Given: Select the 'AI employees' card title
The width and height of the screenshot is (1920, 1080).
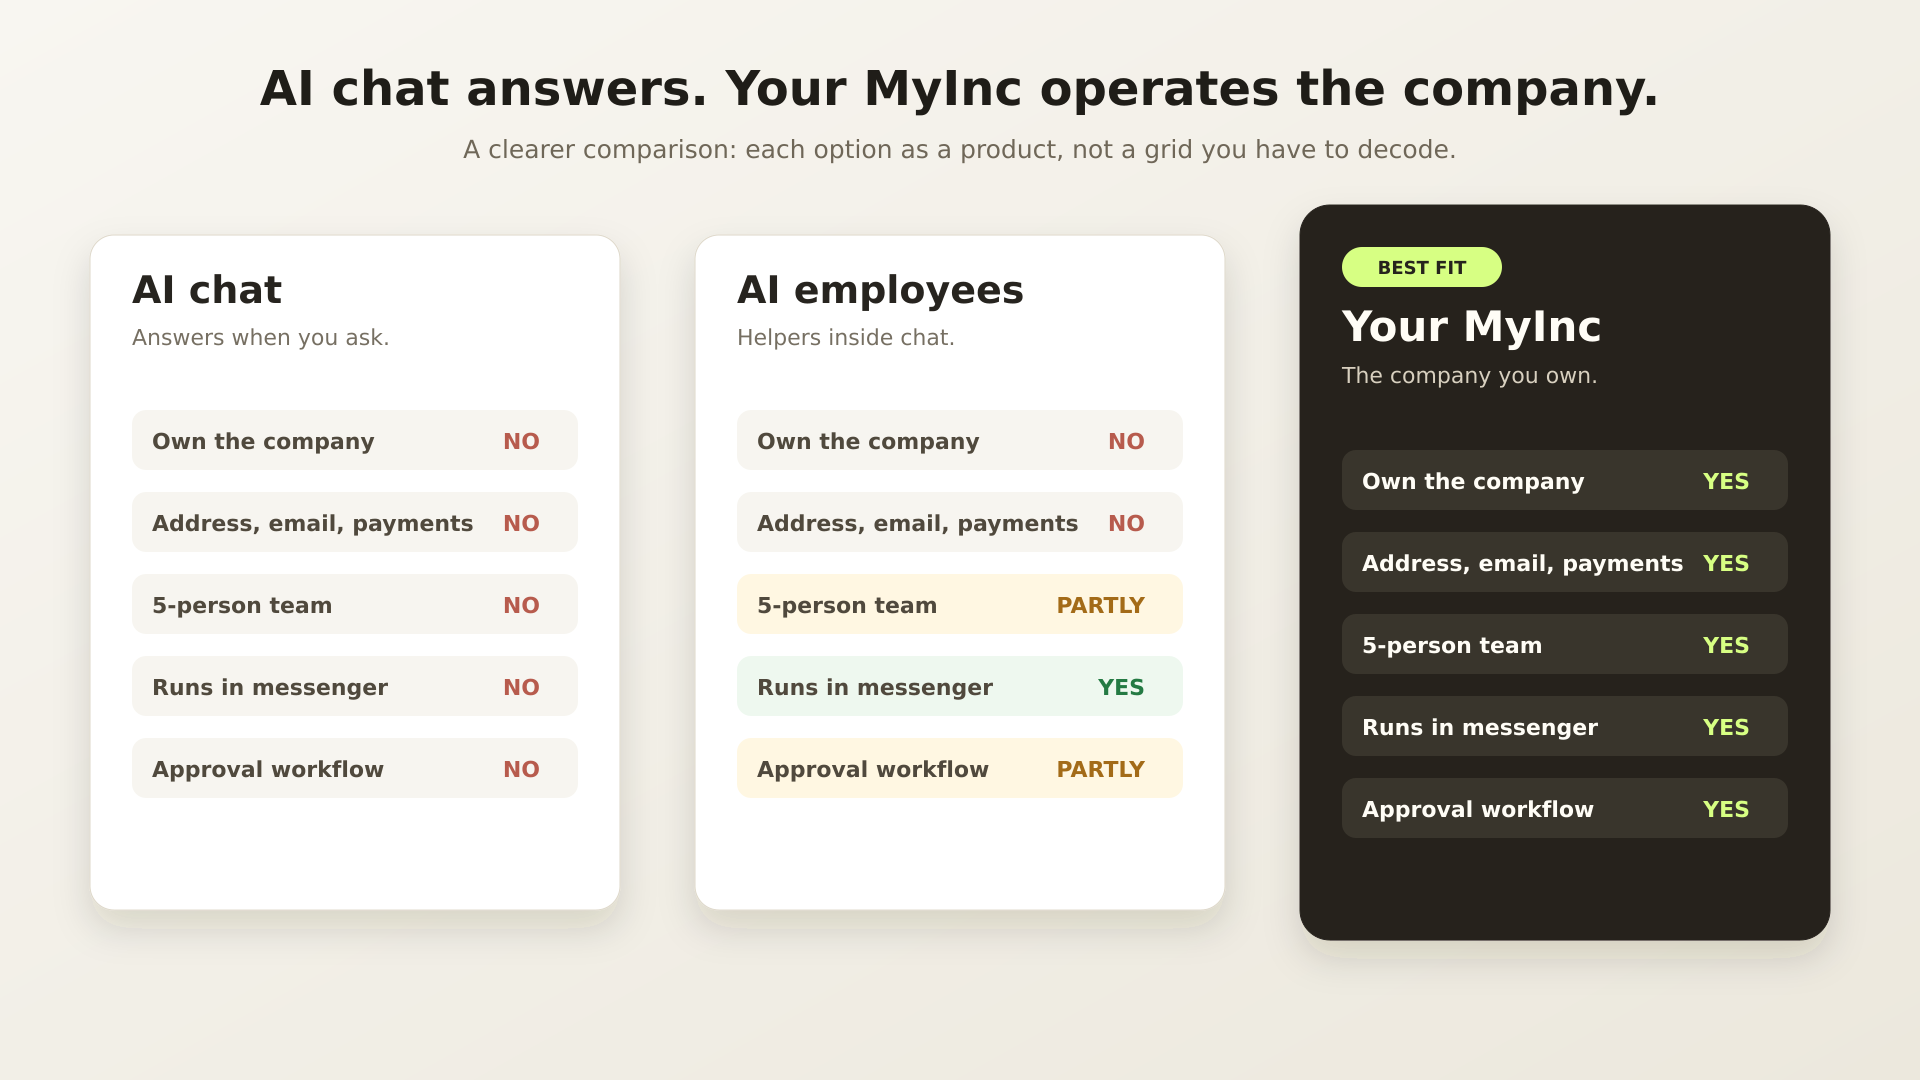Looking at the screenshot, I should (x=880, y=290).
